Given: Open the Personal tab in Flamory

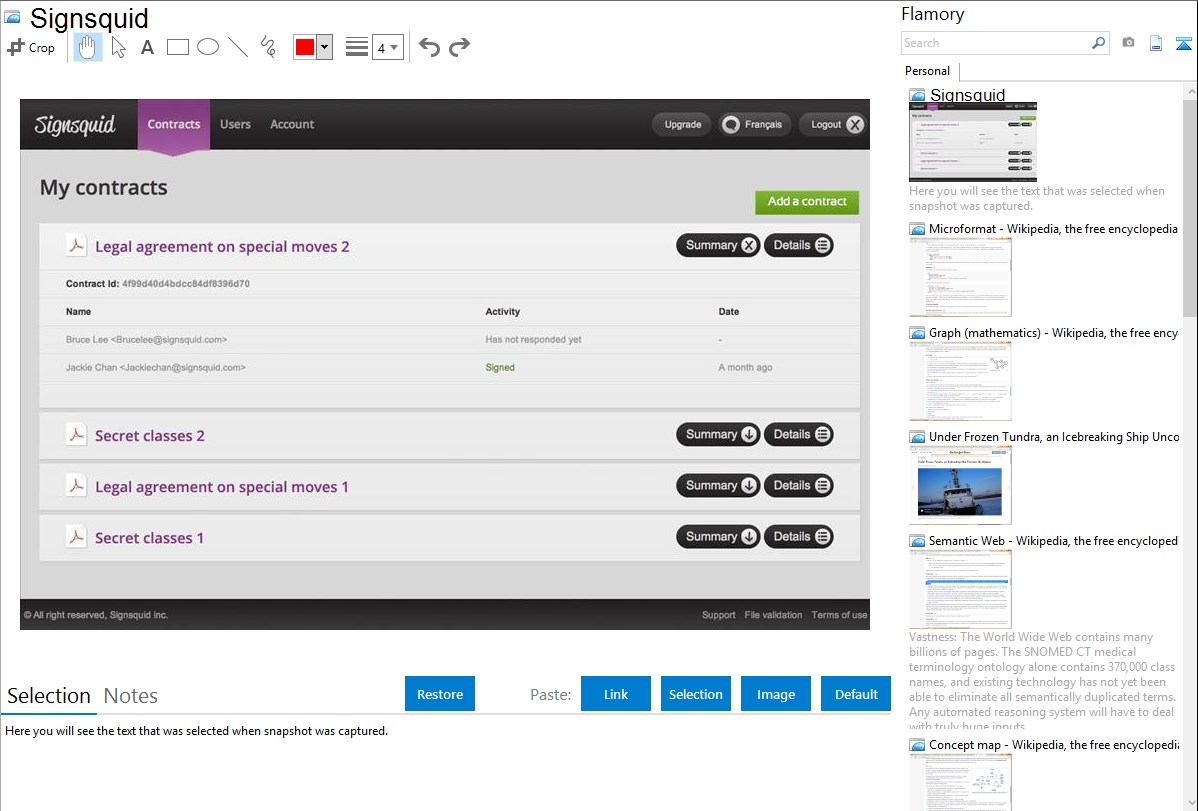Looking at the screenshot, I should pyautogui.click(x=927, y=71).
